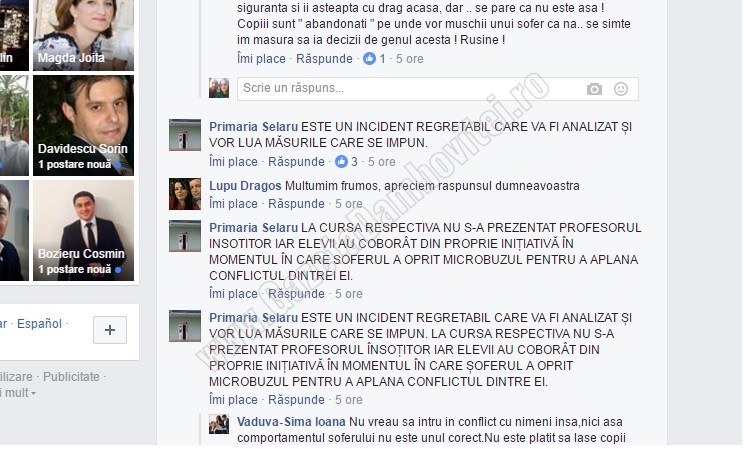Viewport: 744px width, 449px height.
Task: Open Lupu Dragos profile picture
Action: (x=185, y=194)
